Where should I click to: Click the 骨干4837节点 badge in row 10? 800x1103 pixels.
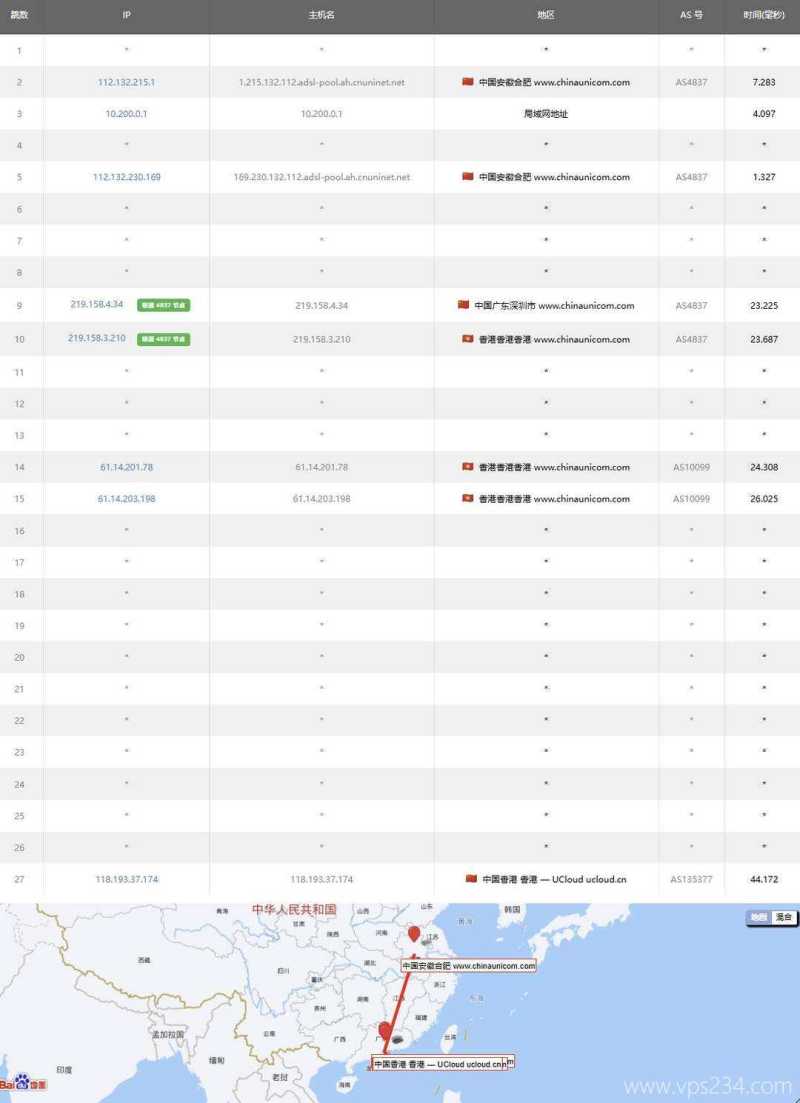[x=161, y=339]
